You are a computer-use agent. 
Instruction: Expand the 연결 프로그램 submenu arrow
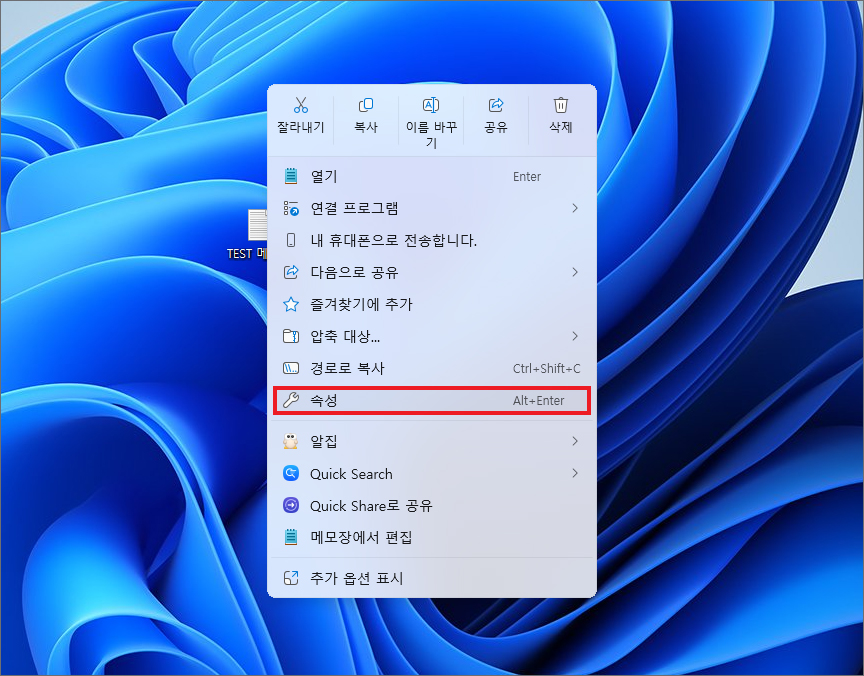[x=575, y=208]
